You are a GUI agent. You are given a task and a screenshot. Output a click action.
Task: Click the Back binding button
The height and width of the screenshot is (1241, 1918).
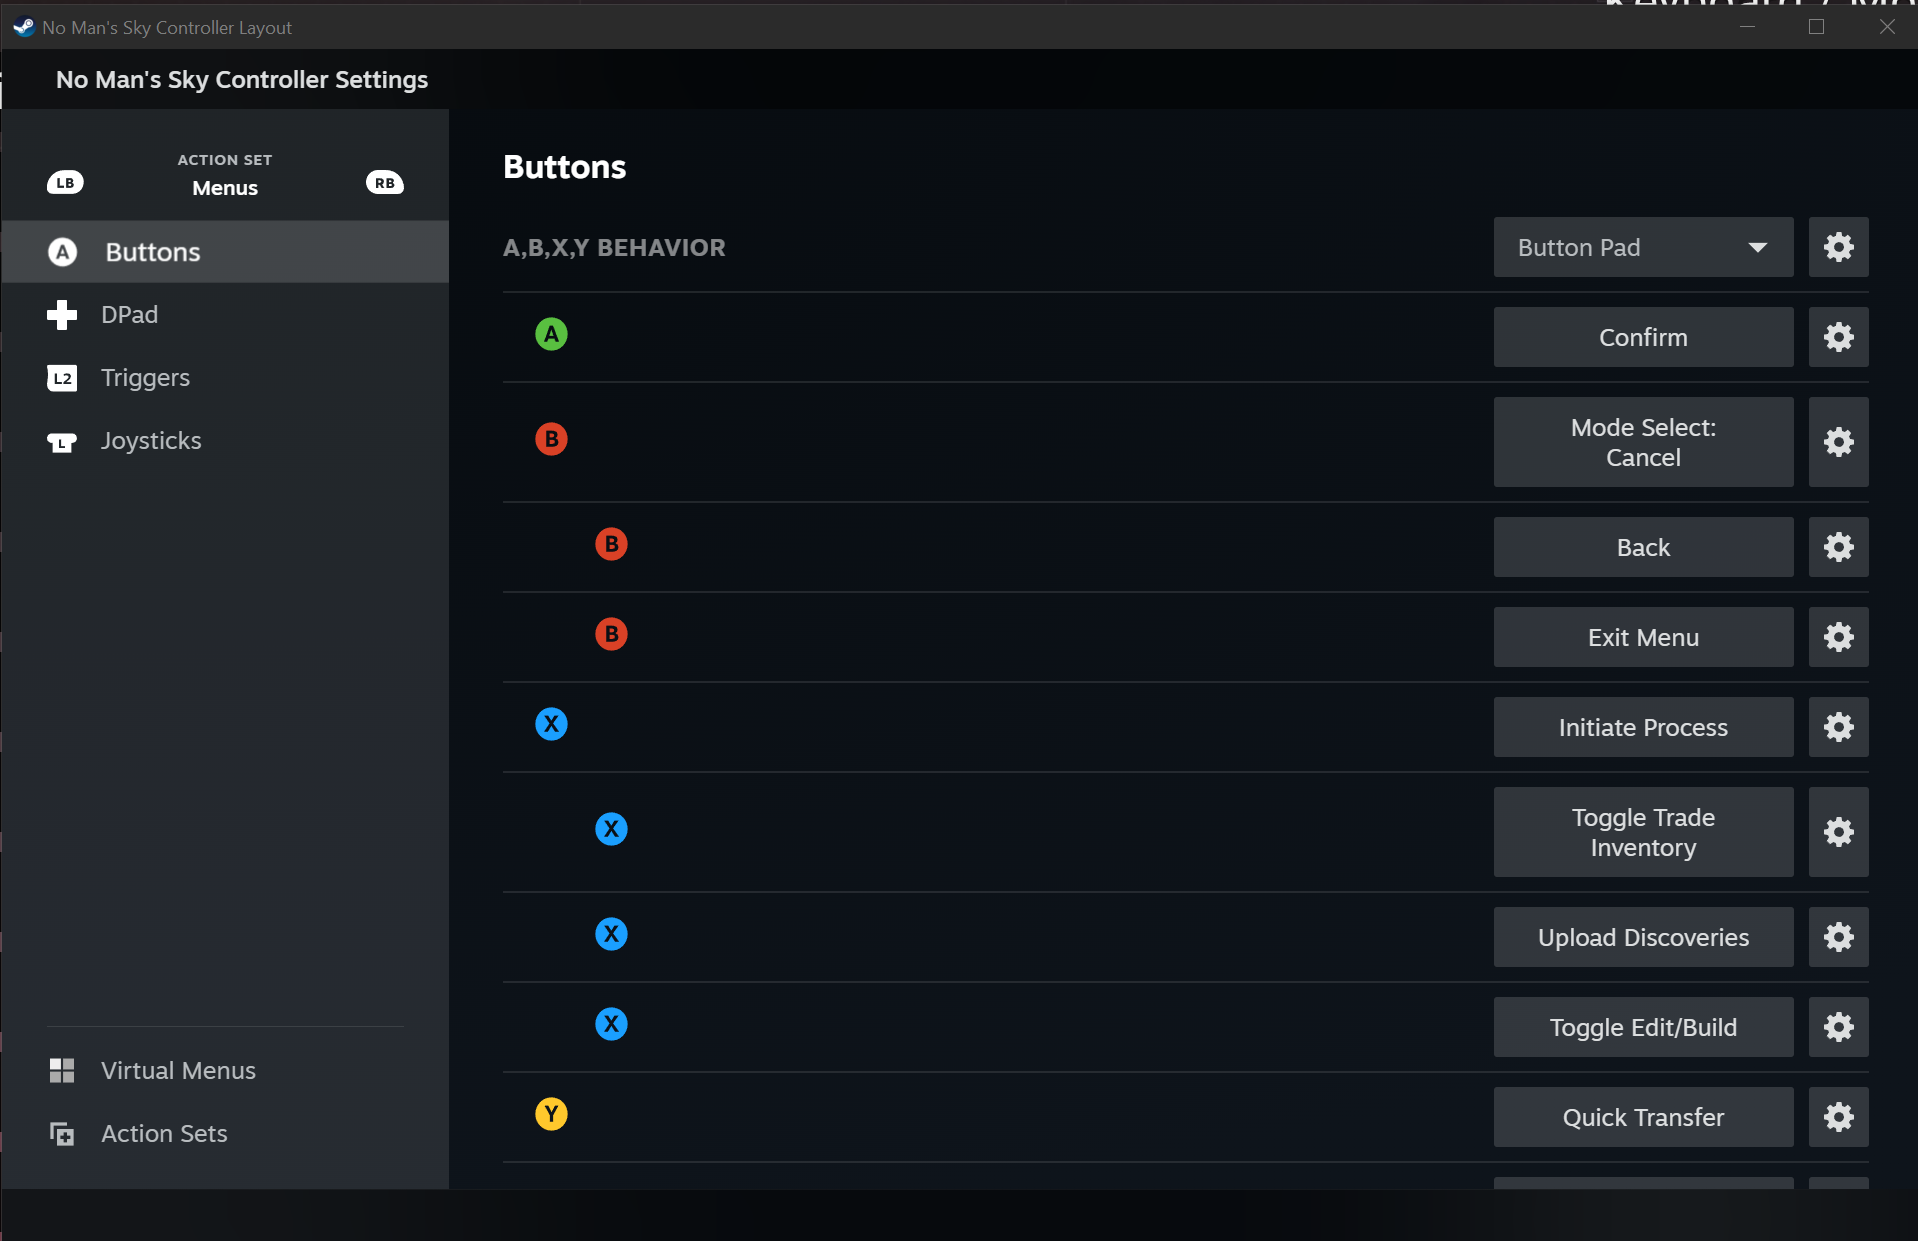point(1643,547)
